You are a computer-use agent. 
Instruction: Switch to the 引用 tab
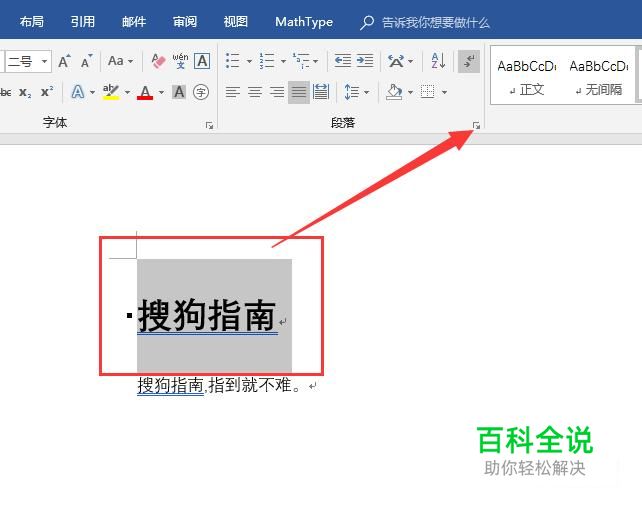tap(82, 22)
